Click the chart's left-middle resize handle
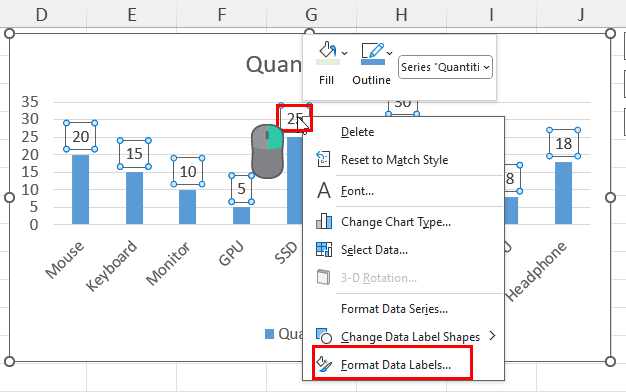 click(9, 197)
